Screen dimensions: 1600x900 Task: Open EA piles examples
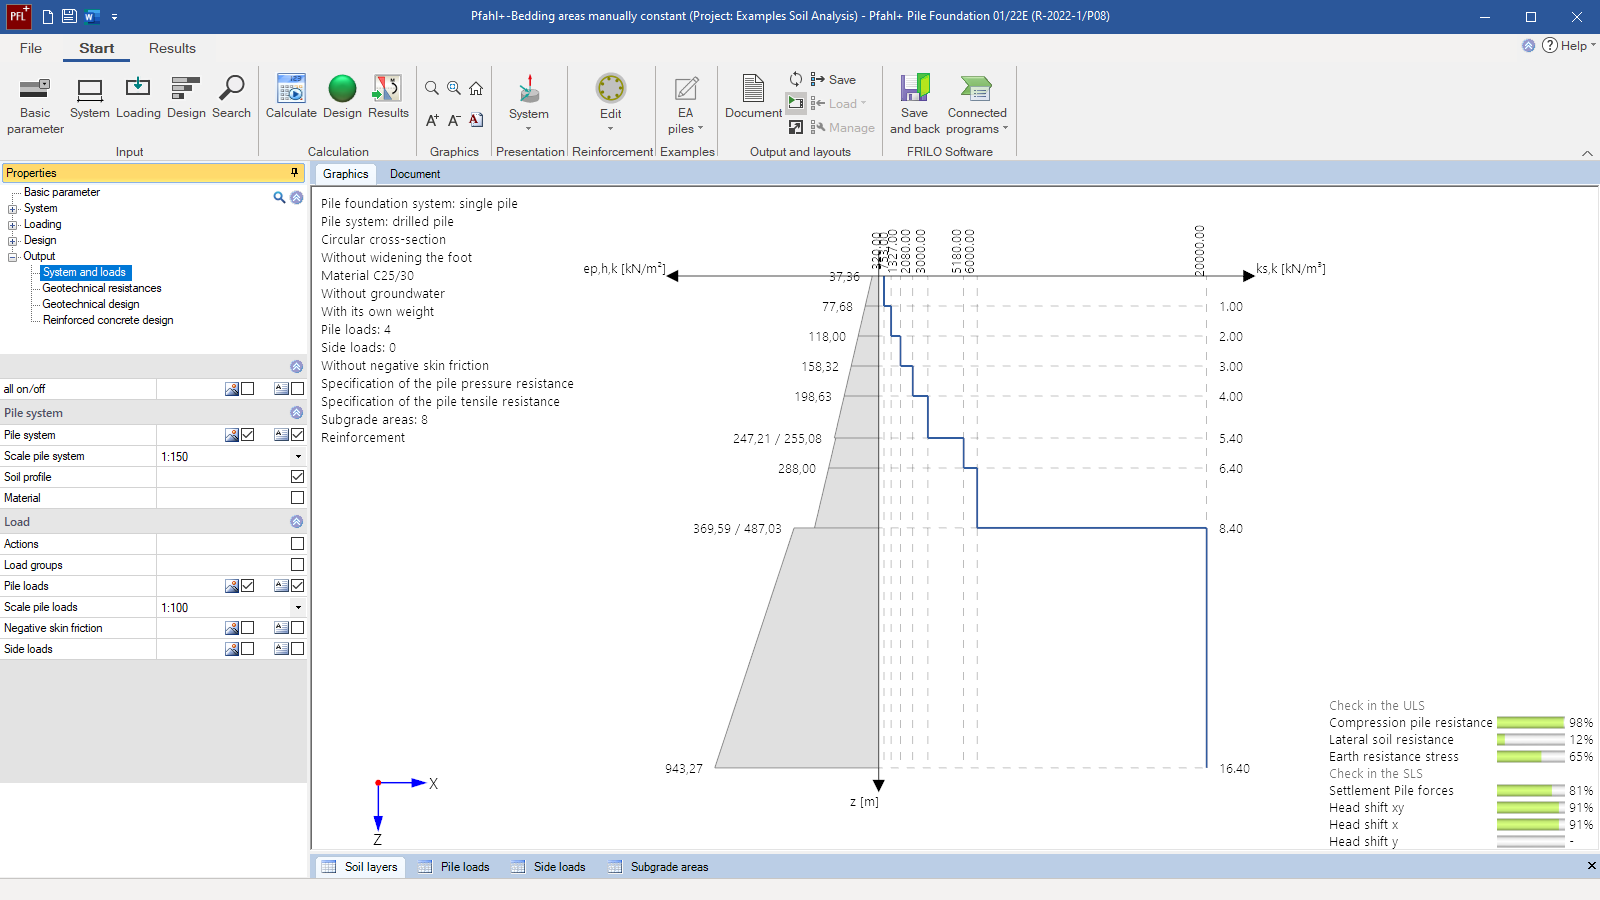click(x=686, y=105)
